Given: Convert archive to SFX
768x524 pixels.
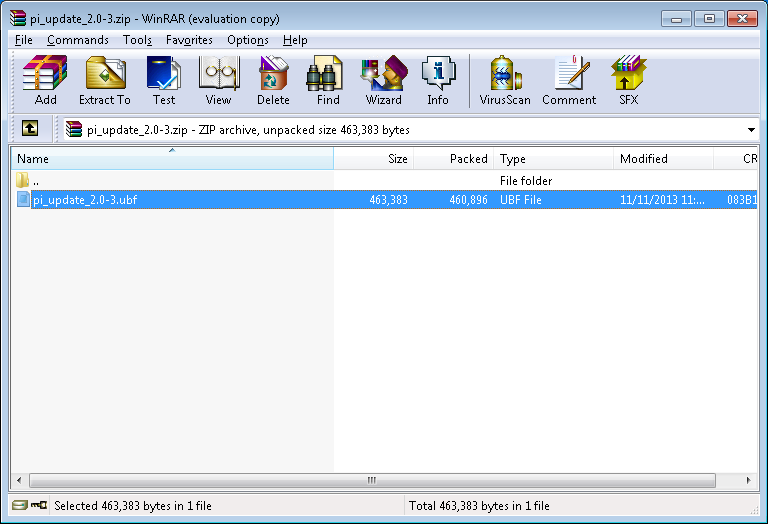Looking at the screenshot, I should pos(628,80).
